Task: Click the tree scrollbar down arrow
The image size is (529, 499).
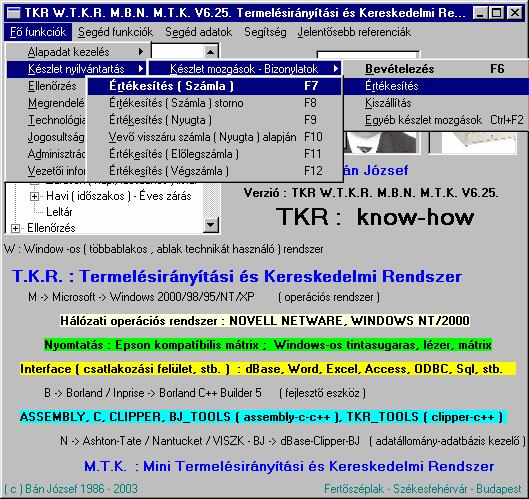Action: (211, 224)
